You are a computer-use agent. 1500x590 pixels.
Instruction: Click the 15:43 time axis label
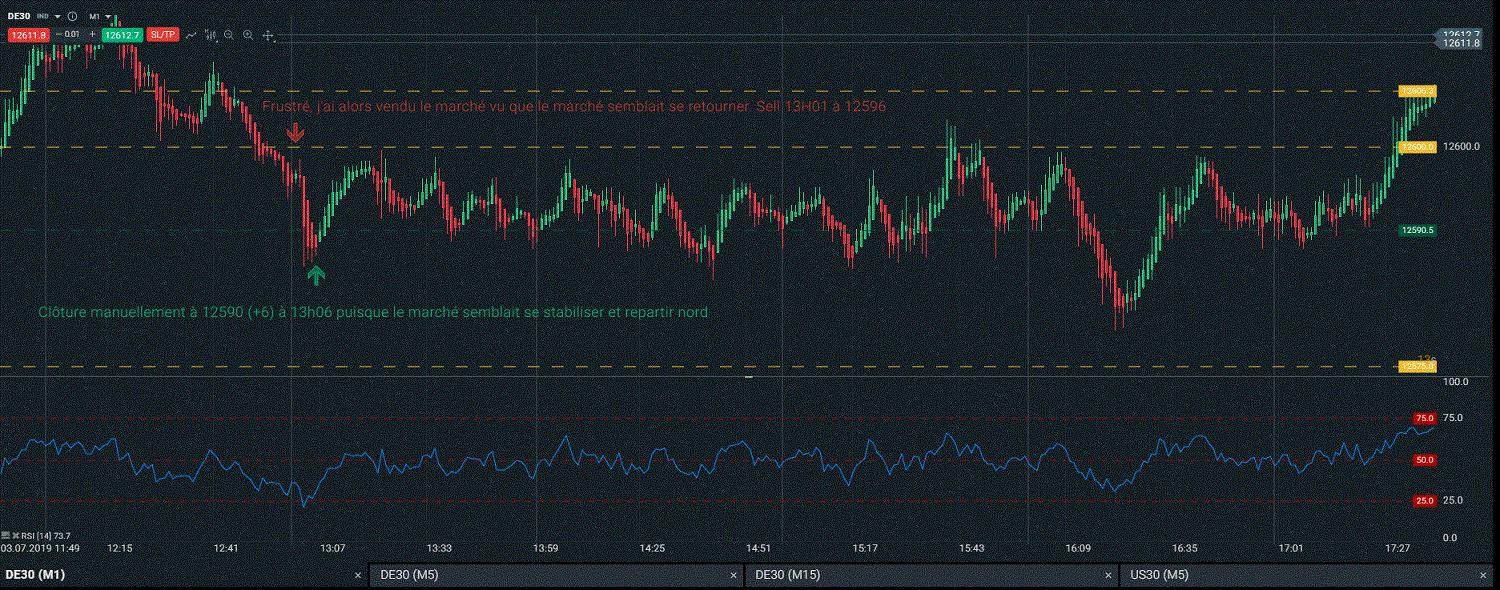coord(971,548)
